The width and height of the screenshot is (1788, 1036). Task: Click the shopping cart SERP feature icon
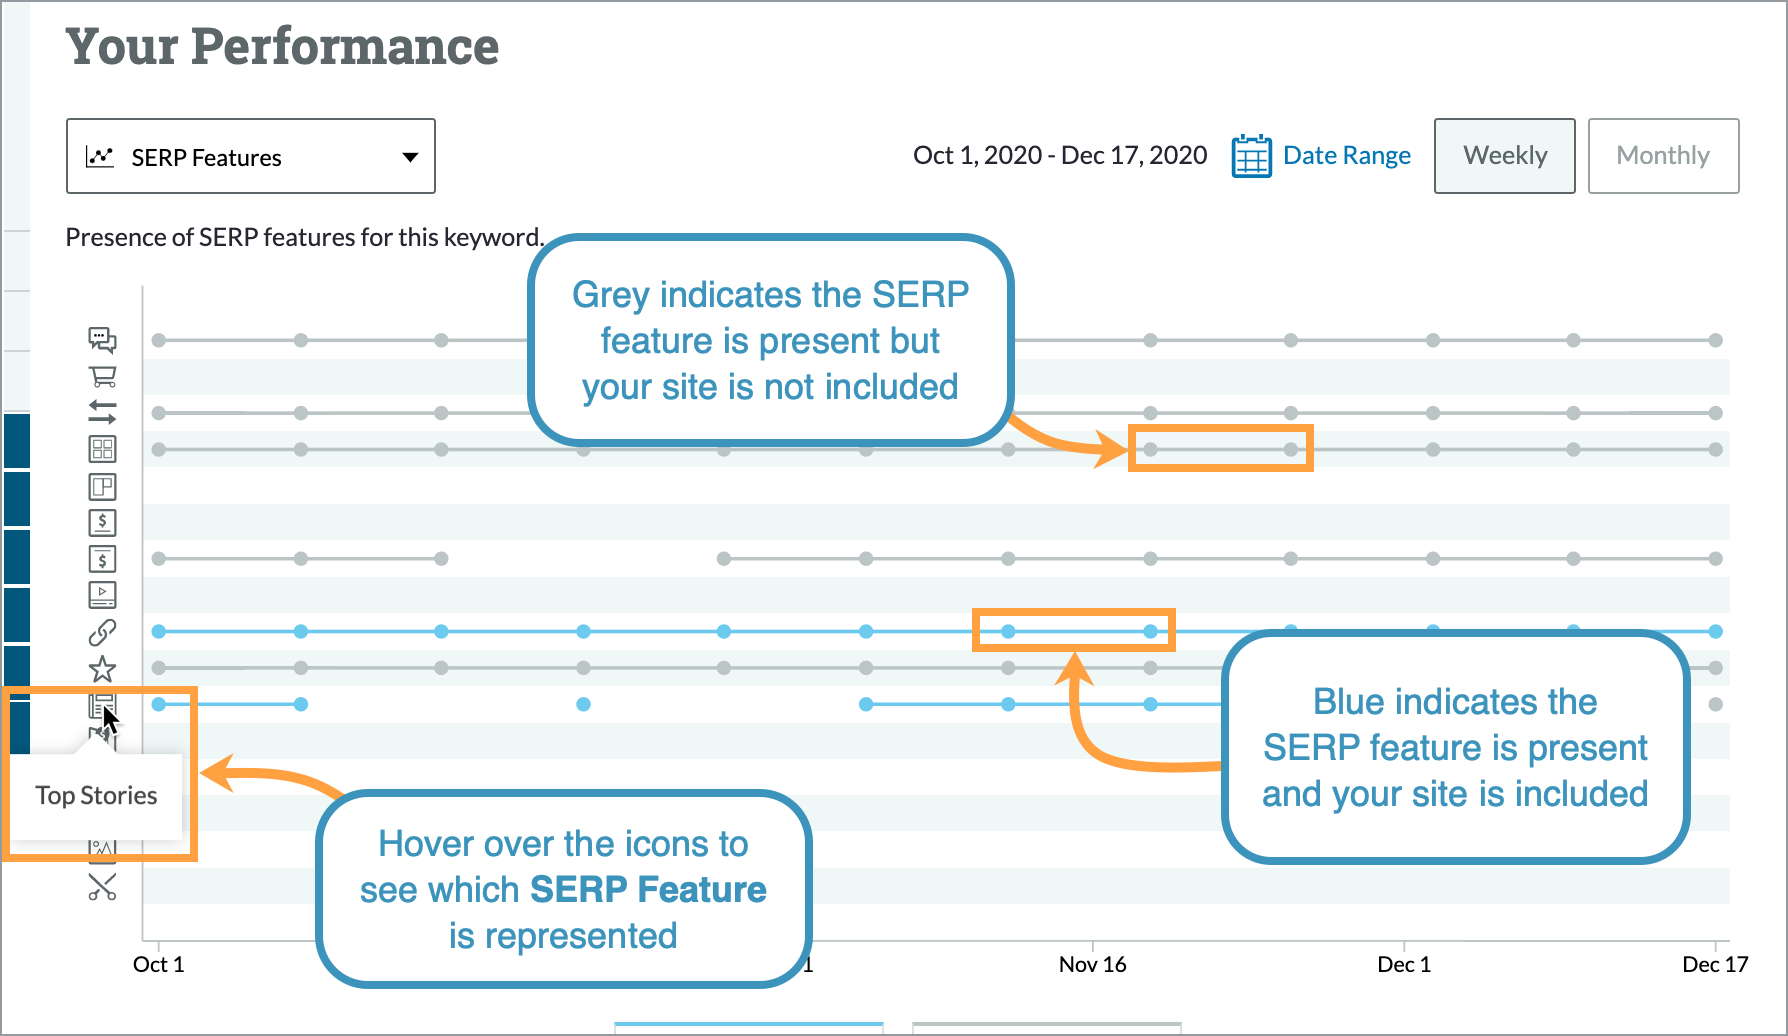(103, 377)
